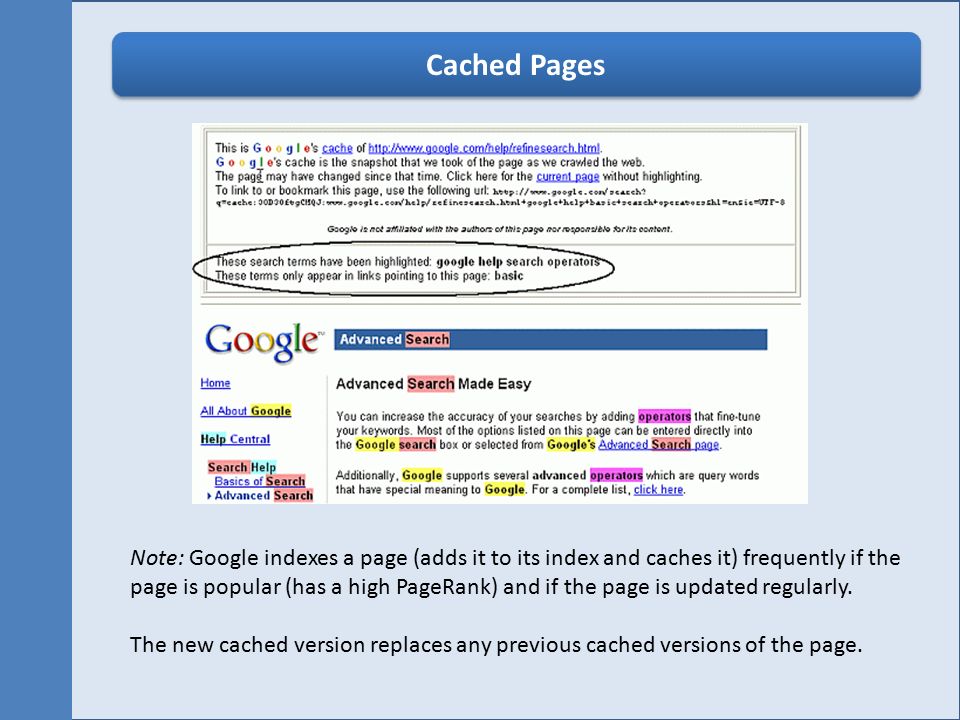
Task: Open the Home link in the sidebar
Action: click(x=216, y=383)
